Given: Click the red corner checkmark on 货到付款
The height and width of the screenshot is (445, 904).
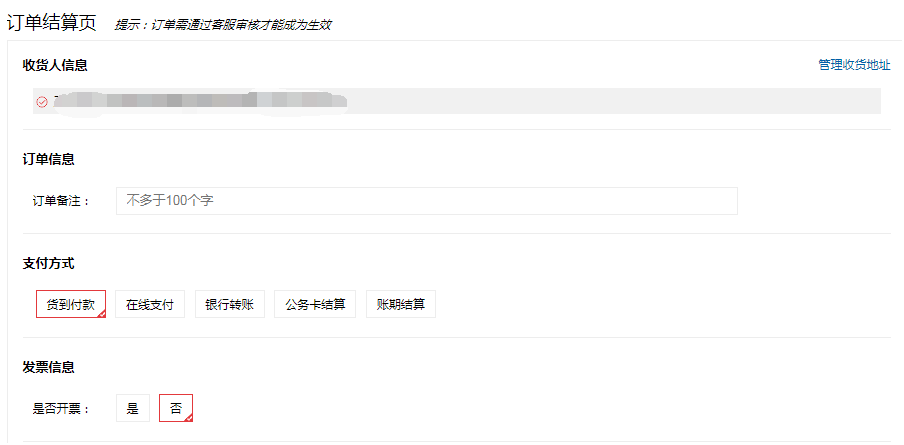Looking at the screenshot, I should pyautogui.click(x=101, y=313).
